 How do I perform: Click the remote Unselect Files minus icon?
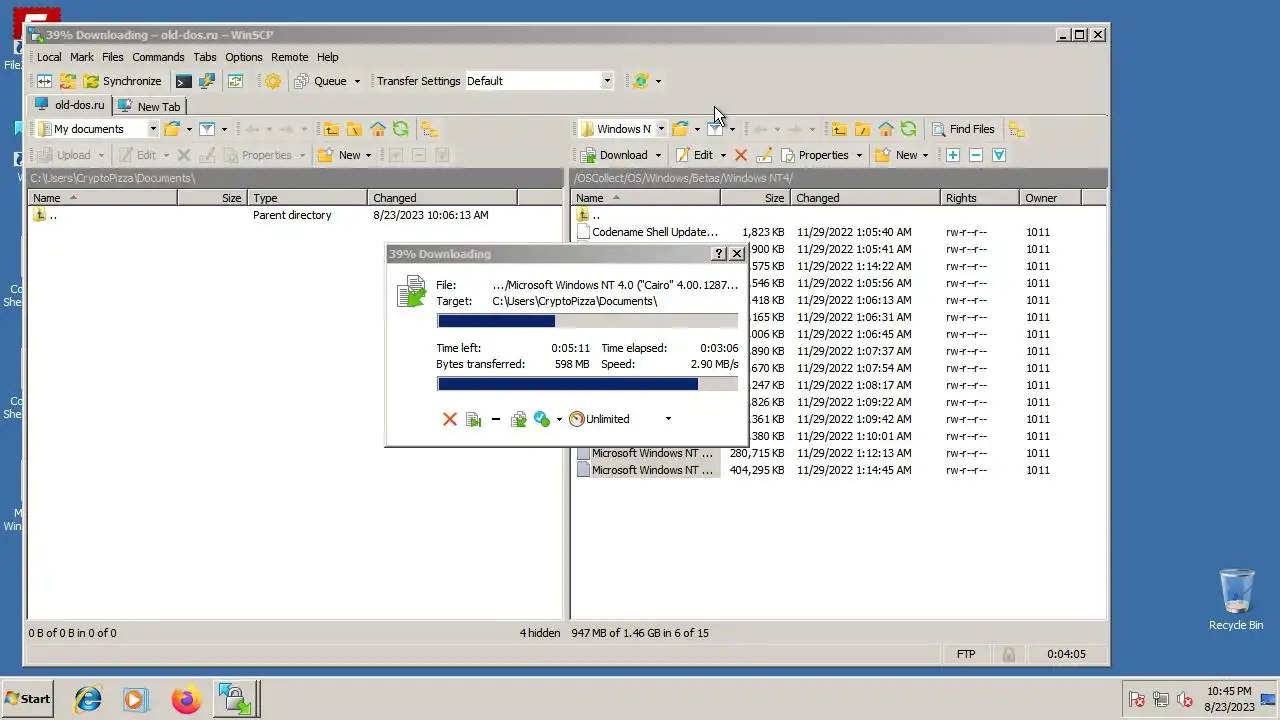pyautogui.click(x=976, y=155)
